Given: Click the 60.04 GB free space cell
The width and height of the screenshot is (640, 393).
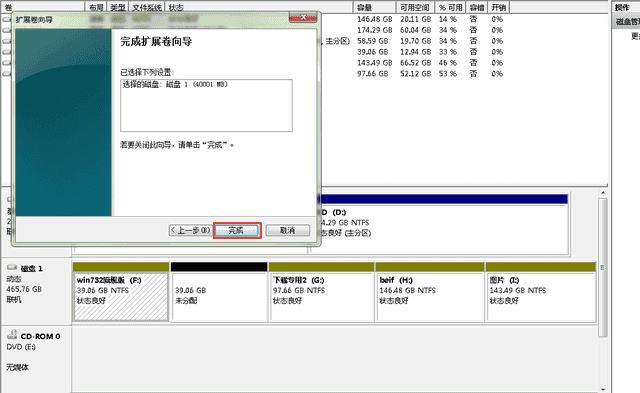Looking at the screenshot, I should pos(415,30).
